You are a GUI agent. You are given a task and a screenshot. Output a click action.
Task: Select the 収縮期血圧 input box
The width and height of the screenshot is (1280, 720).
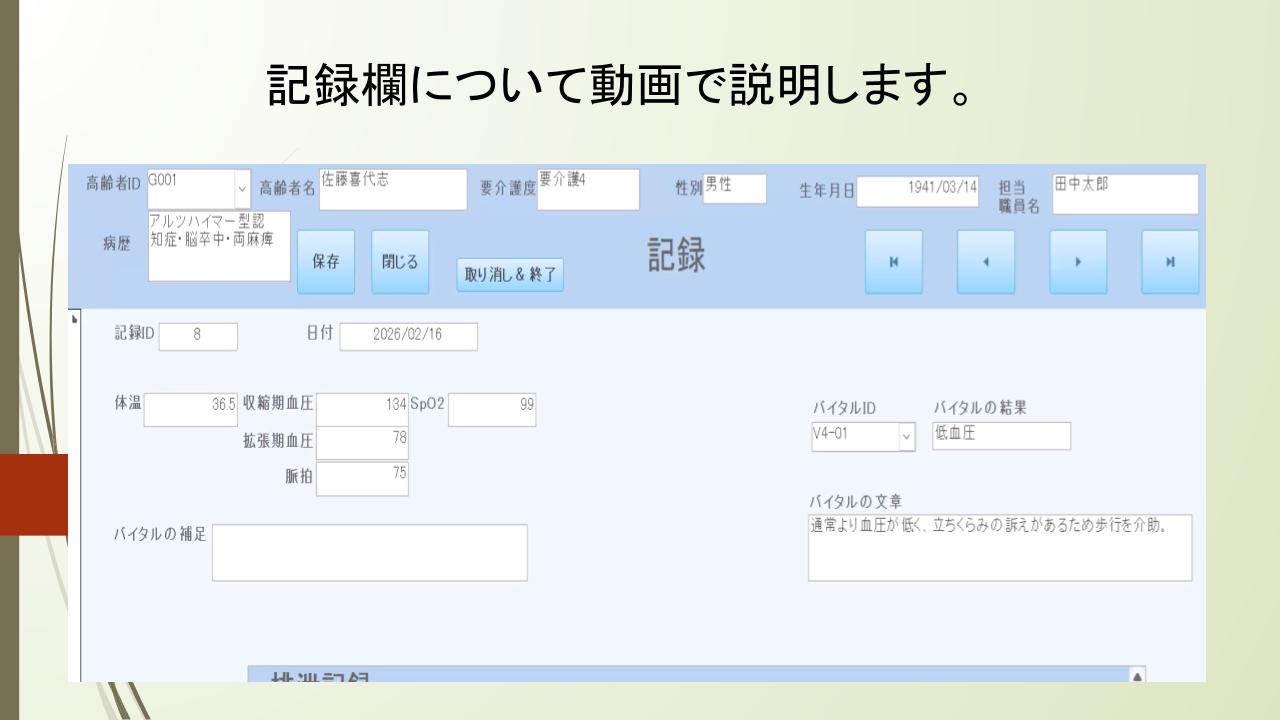coord(362,410)
